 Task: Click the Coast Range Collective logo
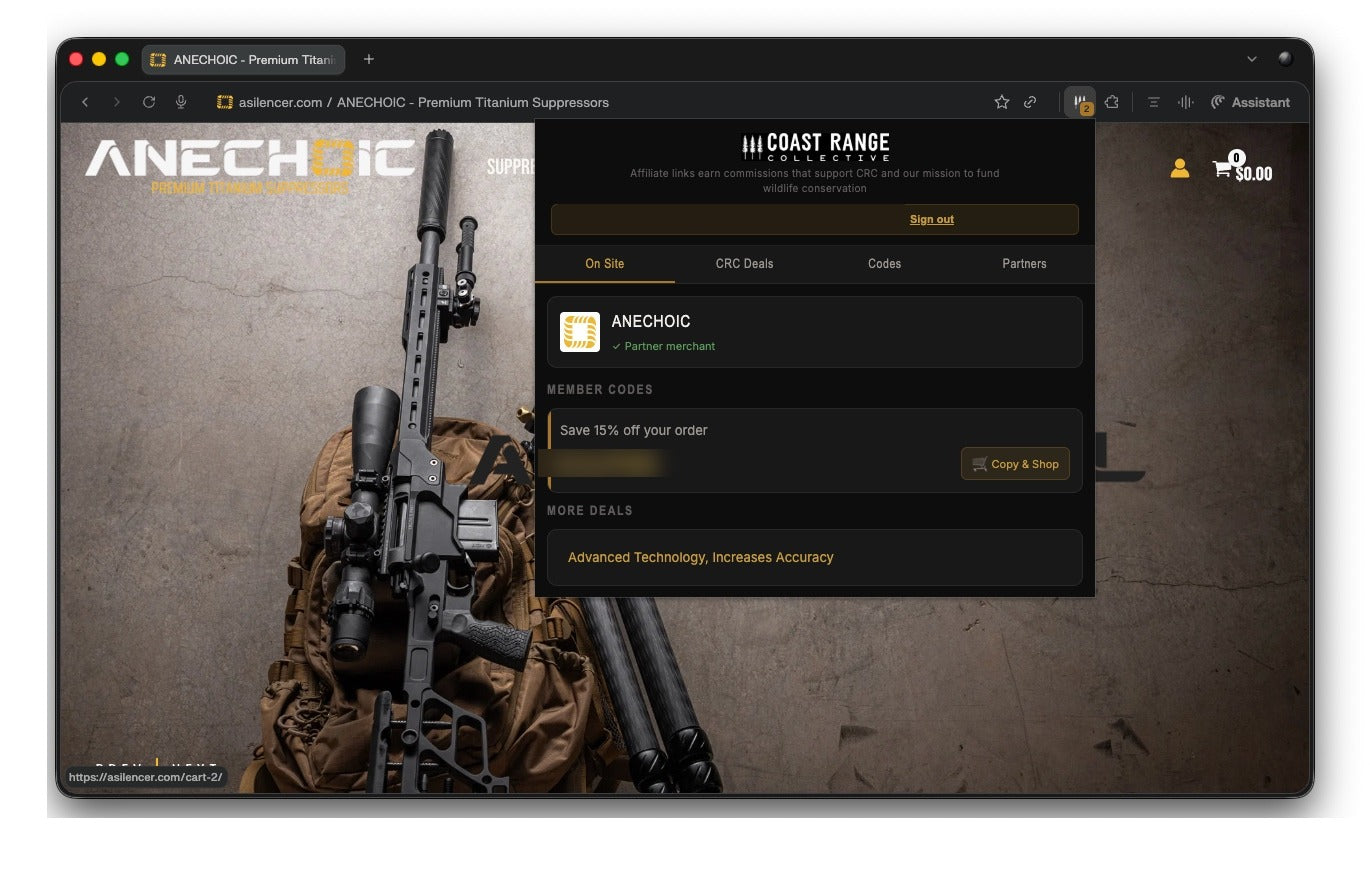point(815,147)
